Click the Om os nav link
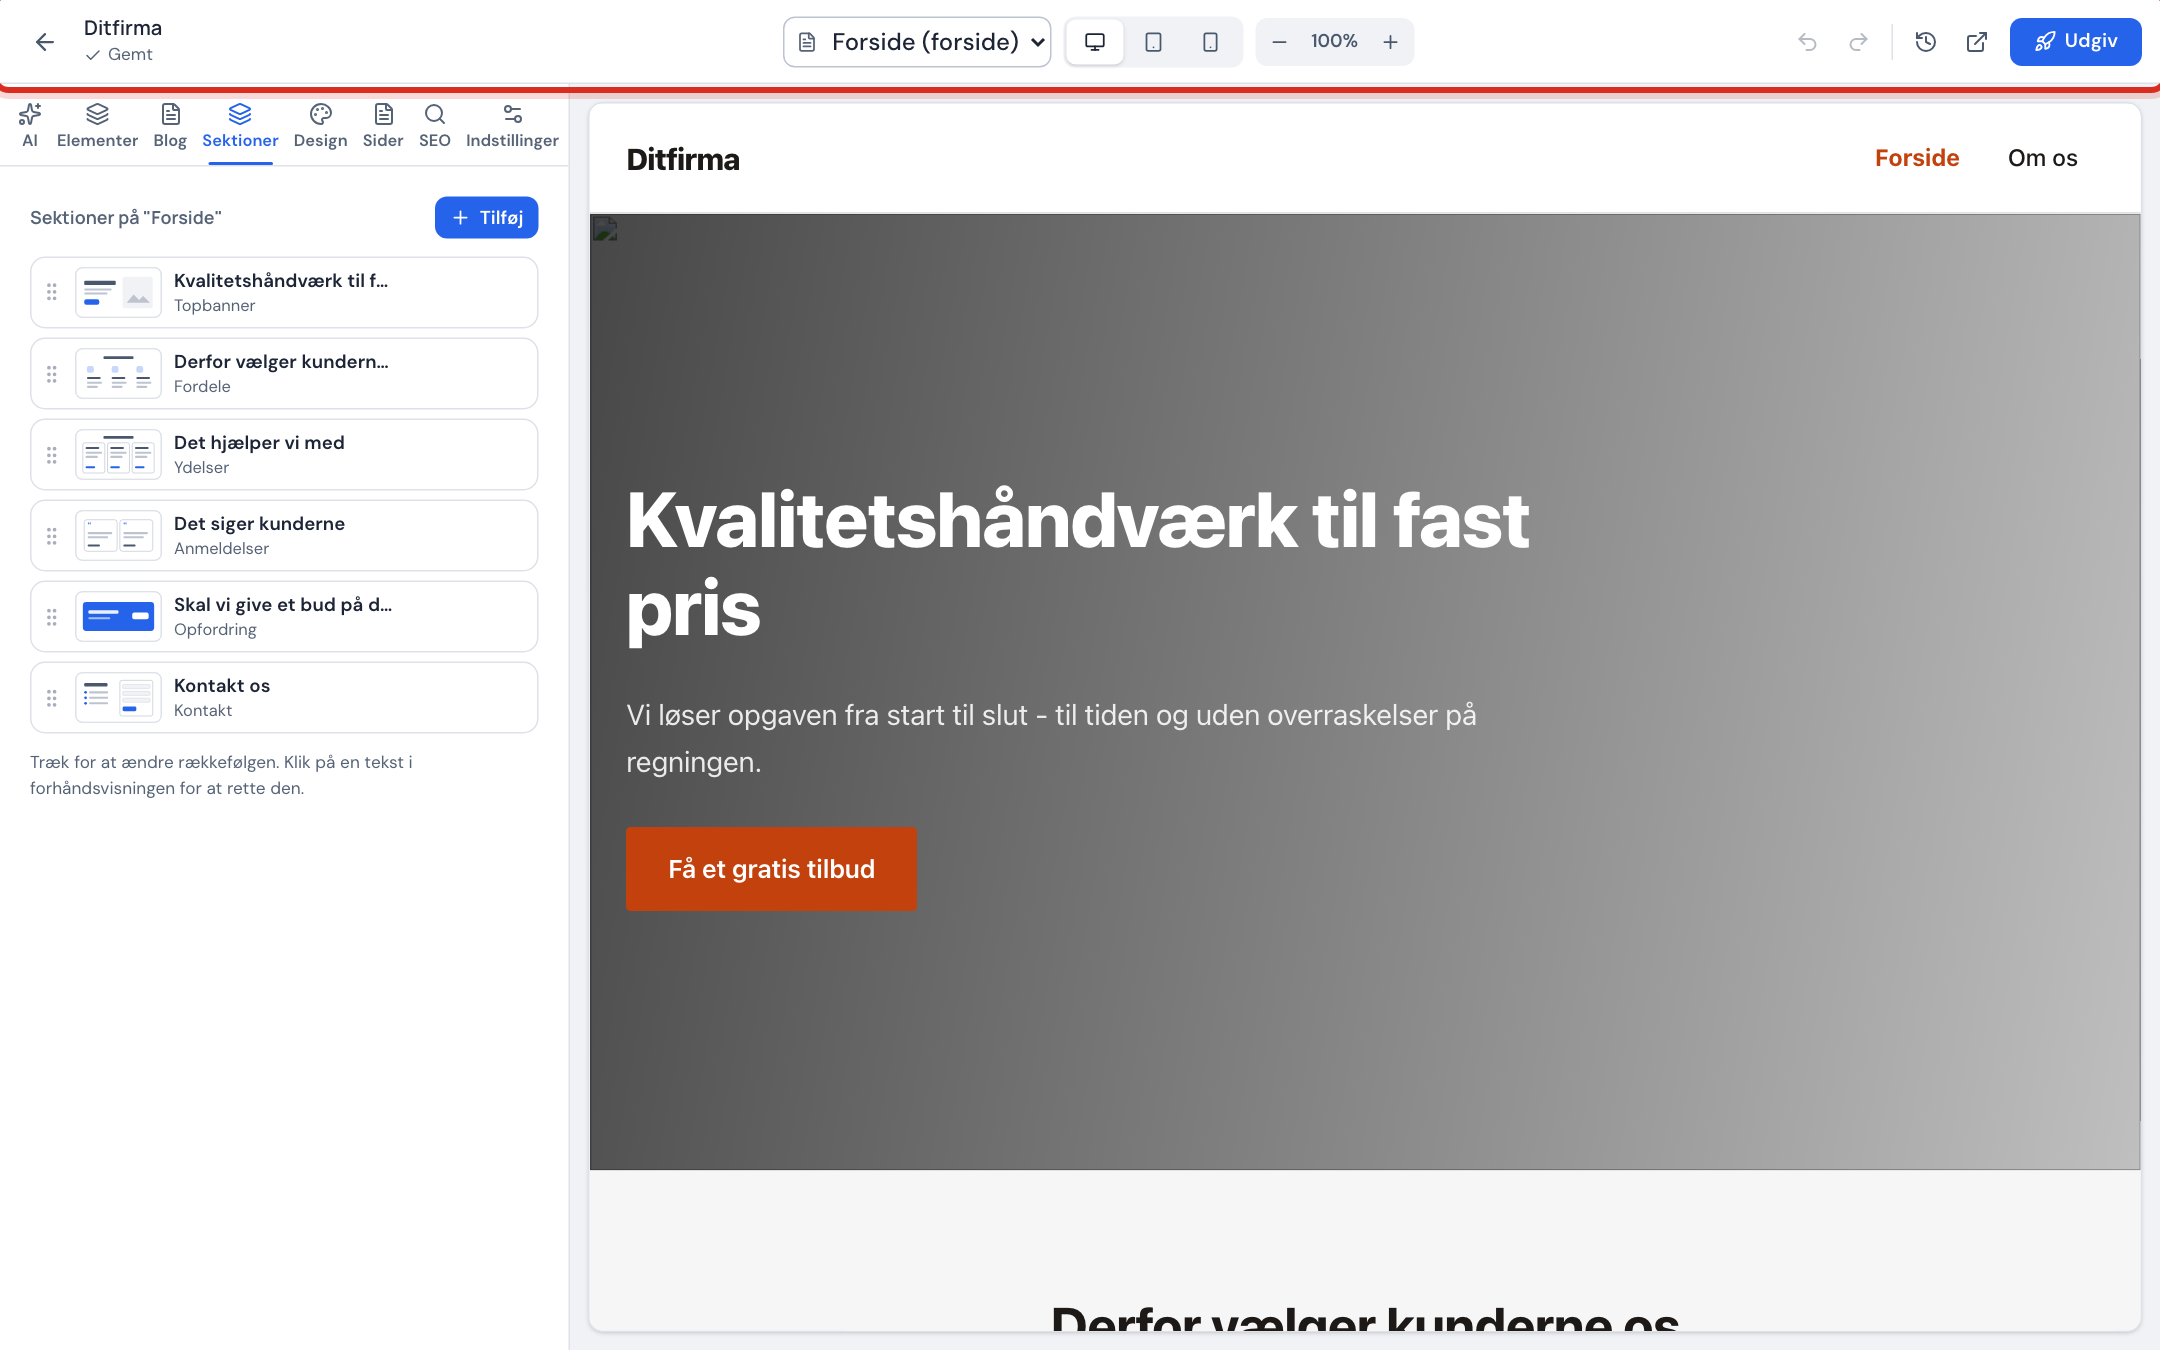The height and width of the screenshot is (1350, 2160). click(x=2042, y=158)
